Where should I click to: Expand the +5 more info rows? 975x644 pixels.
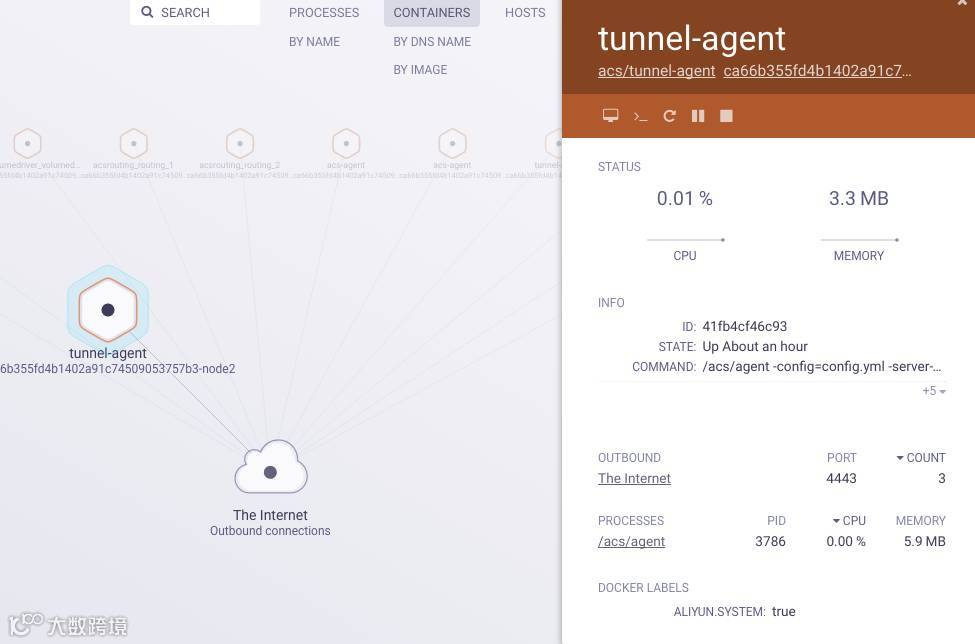933,391
